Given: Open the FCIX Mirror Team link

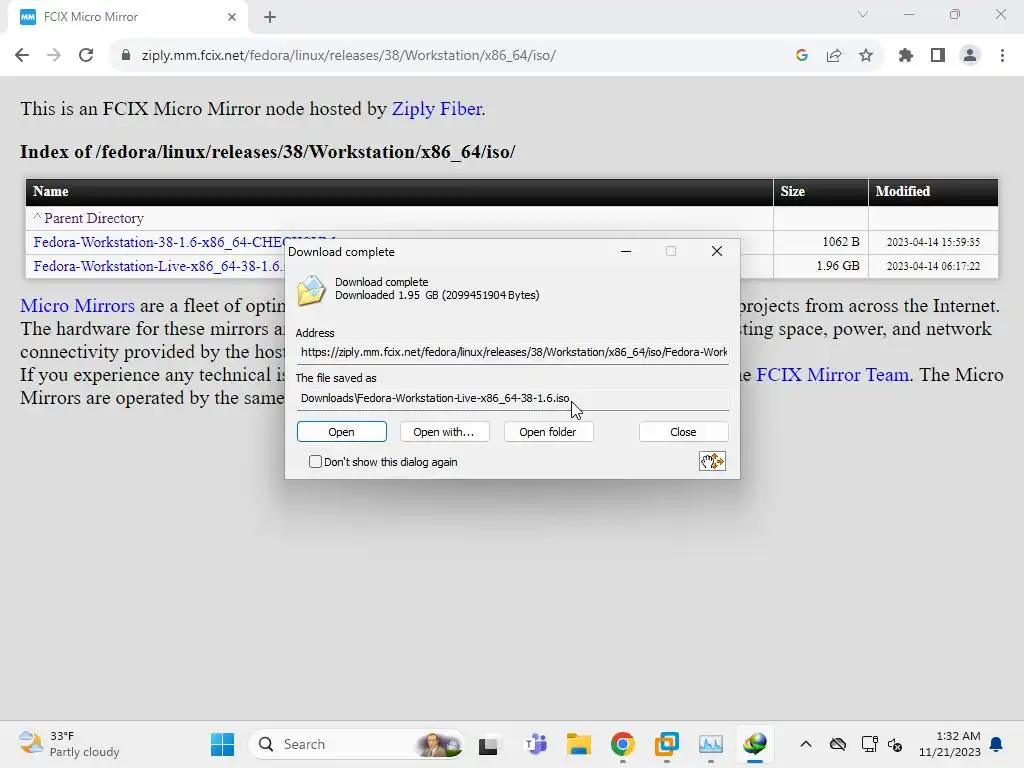Looking at the screenshot, I should pos(833,375).
